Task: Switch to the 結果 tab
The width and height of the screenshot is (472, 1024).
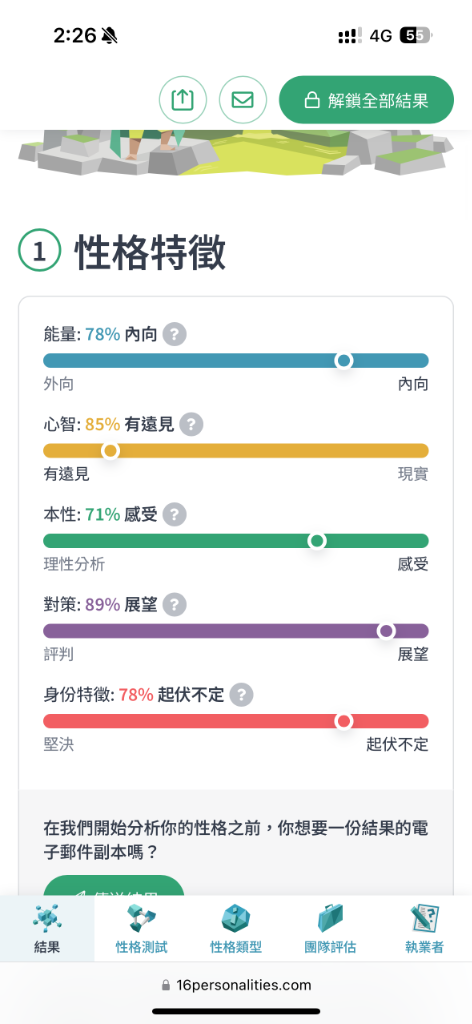Action: coord(47,928)
